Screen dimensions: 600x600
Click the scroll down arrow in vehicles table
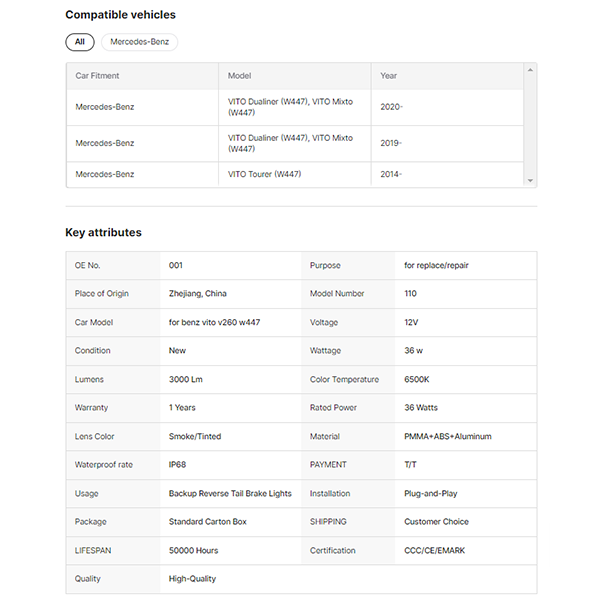[531, 181]
